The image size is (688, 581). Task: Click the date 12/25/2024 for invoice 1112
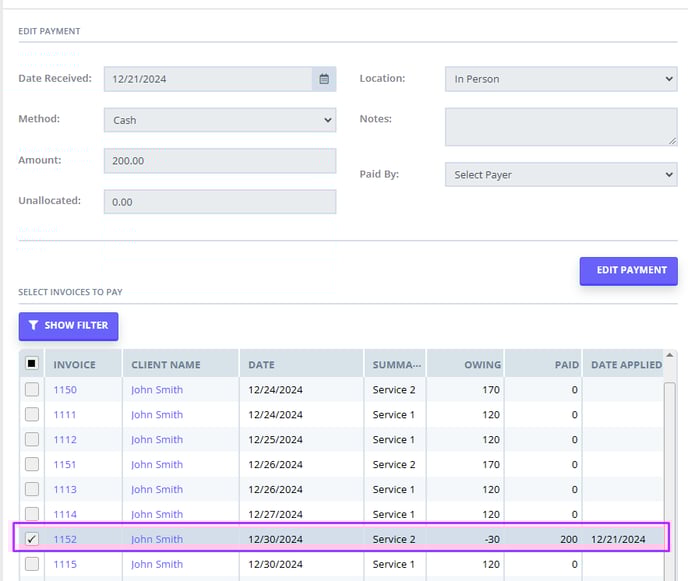[275, 440]
